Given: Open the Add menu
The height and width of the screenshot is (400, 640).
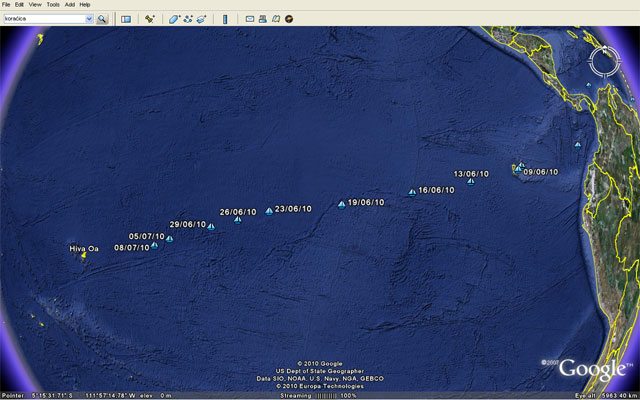Looking at the screenshot, I should 70,4.
